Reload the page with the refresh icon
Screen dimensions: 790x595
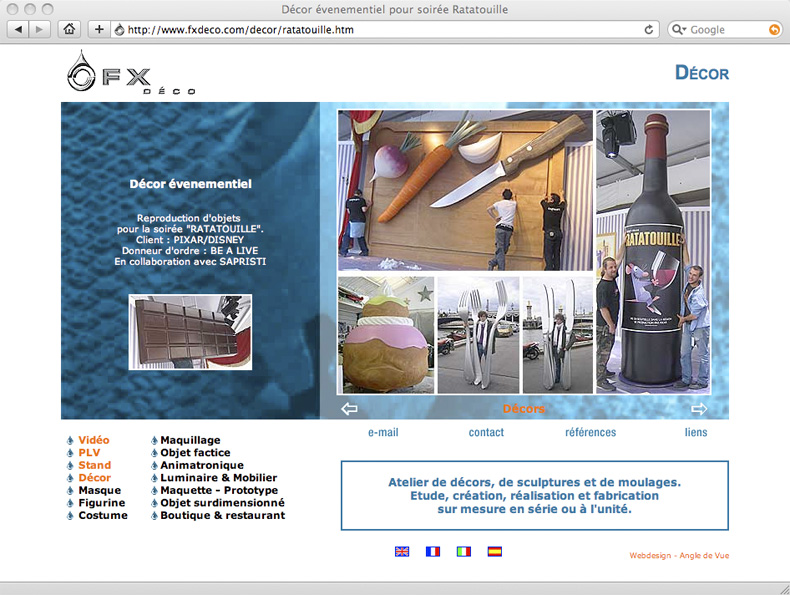[649, 30]
